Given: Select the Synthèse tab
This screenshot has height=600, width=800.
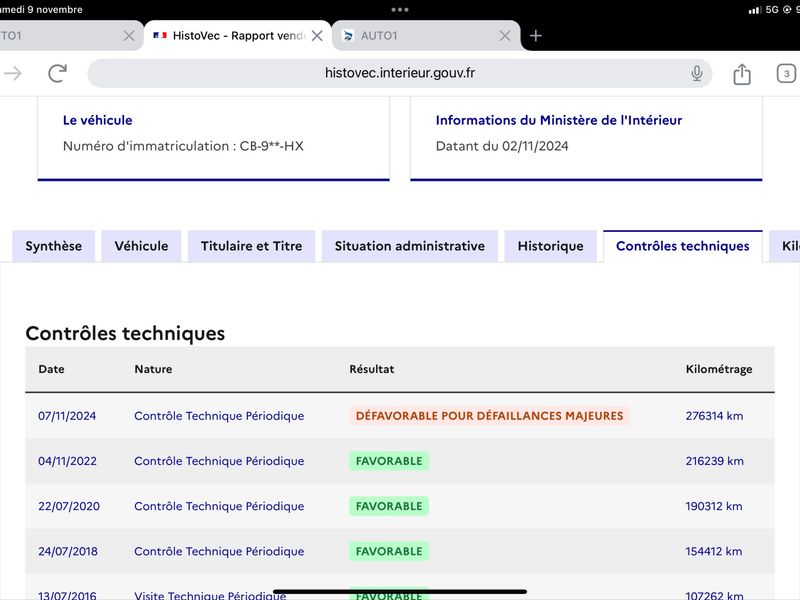Looking at the screenshot, I should tap(54, 246).
